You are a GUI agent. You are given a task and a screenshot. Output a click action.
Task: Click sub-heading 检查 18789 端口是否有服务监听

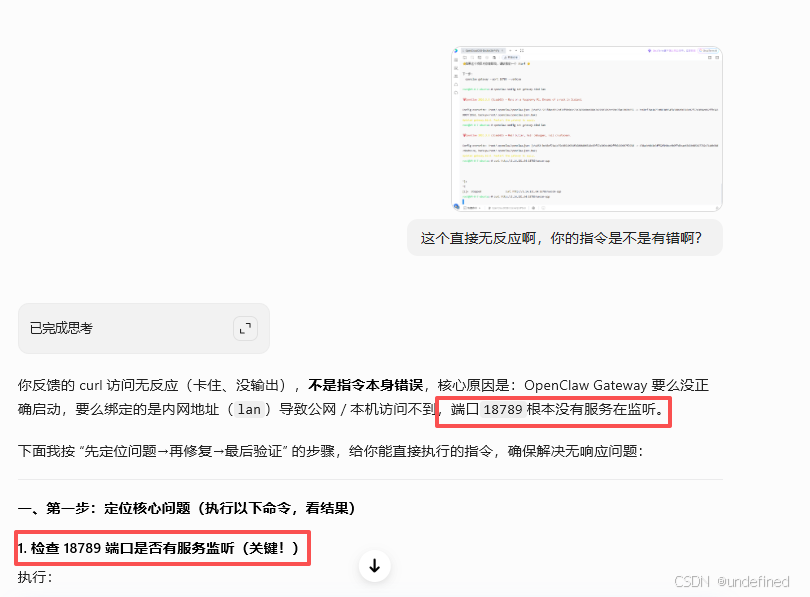pyautogui.click(x=158, y=548)
